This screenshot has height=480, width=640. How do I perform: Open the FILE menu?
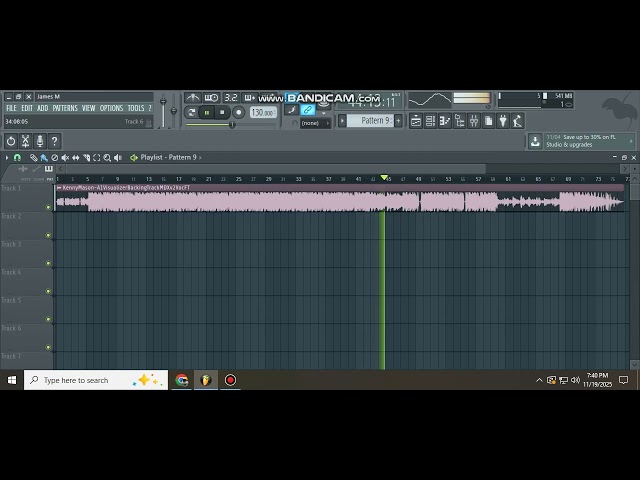click(x=11, y=108)
